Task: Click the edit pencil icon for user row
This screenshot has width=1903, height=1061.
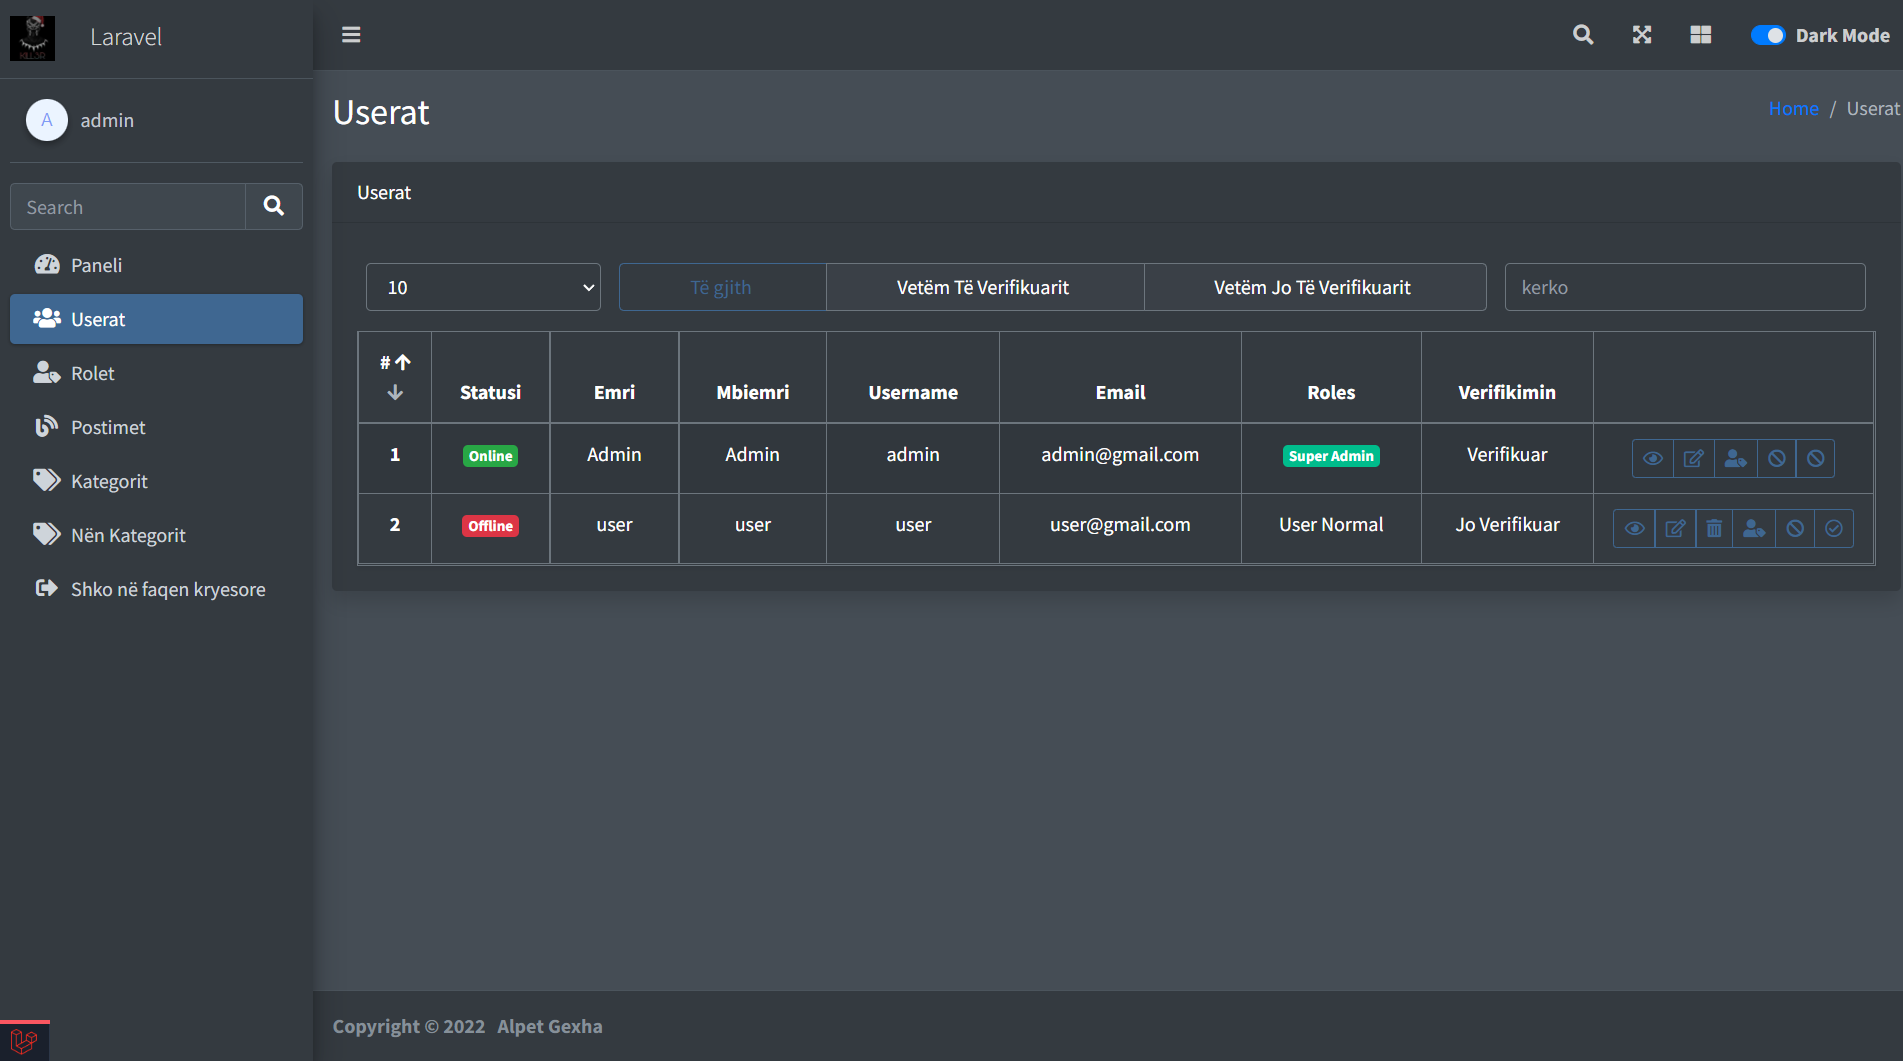Action: tap(1675, 528)
